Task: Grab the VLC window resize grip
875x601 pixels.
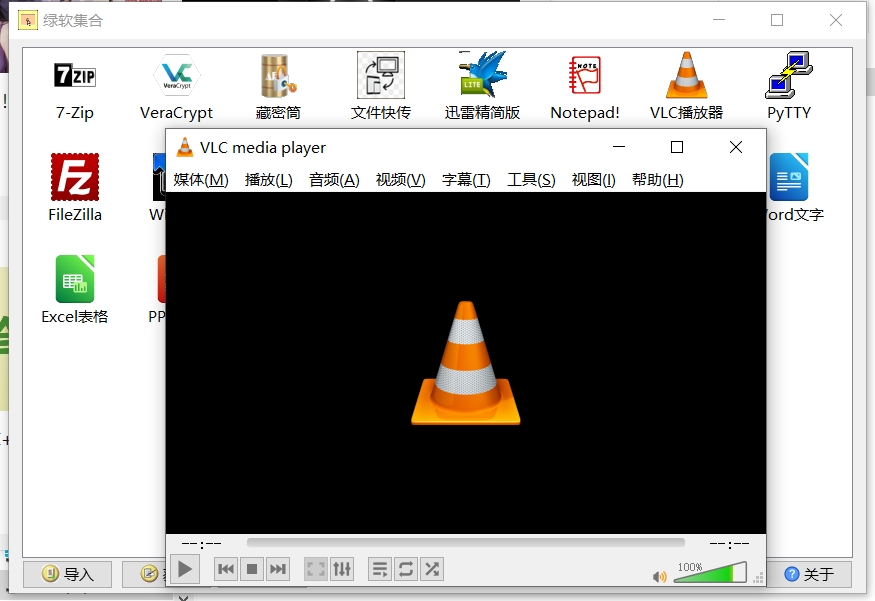Action: click(x=758, y=578)
